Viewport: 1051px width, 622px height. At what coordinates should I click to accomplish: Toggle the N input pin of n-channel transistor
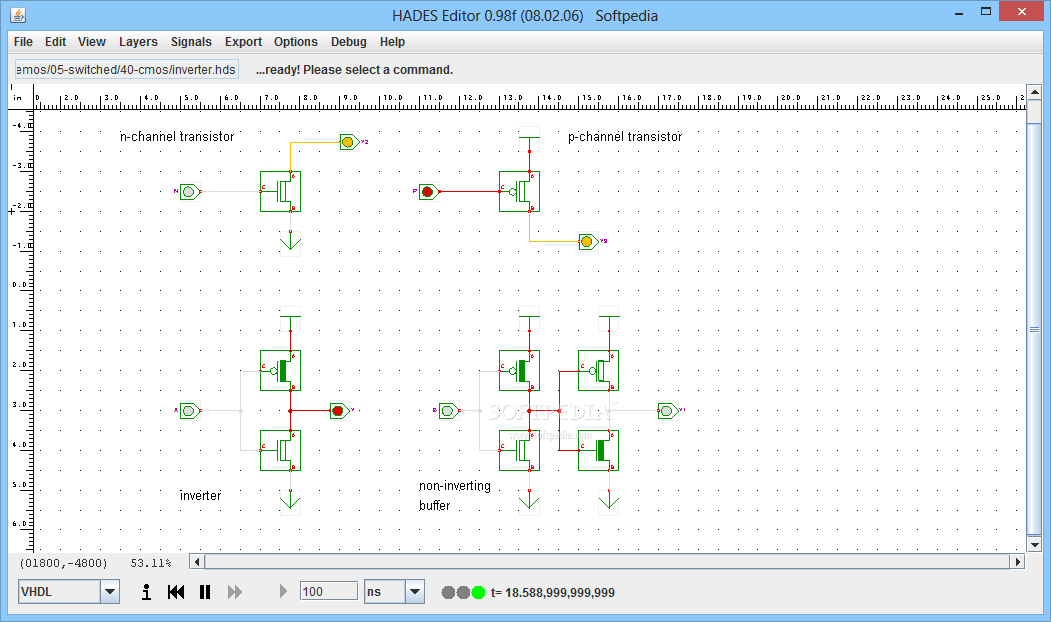pyautogui.click(x=190, y=192)
